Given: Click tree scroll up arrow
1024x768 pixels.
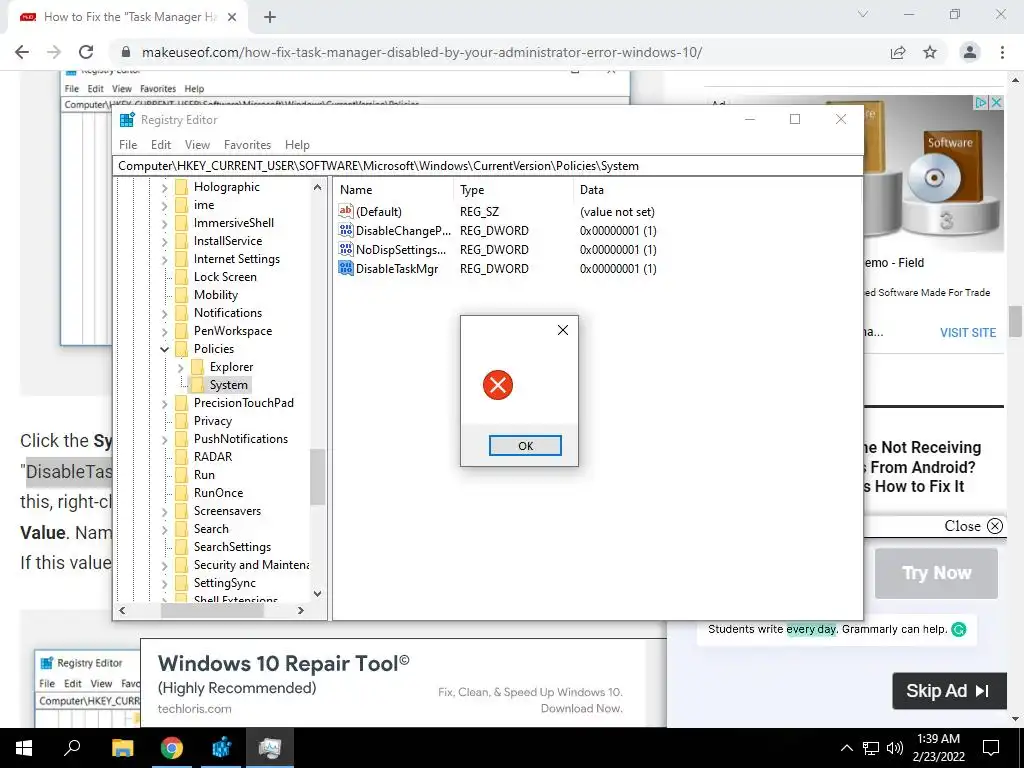Looking at the screenshot, I should (317, 187).
